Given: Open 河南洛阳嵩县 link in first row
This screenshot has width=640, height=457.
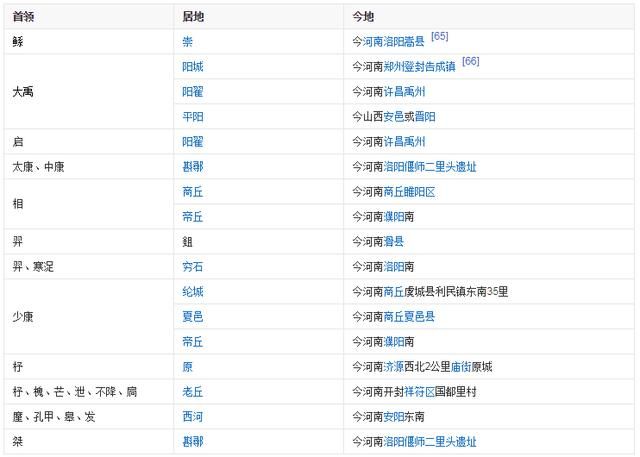Looking at the screenshot, I should tap(393, 41).
